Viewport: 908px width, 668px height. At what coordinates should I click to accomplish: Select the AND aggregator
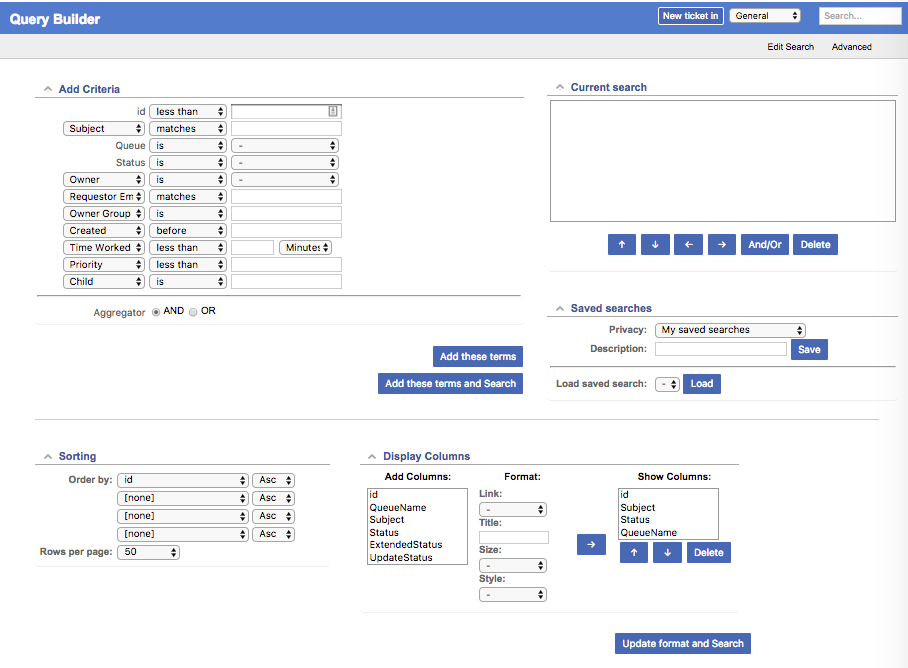click(158, 310)
